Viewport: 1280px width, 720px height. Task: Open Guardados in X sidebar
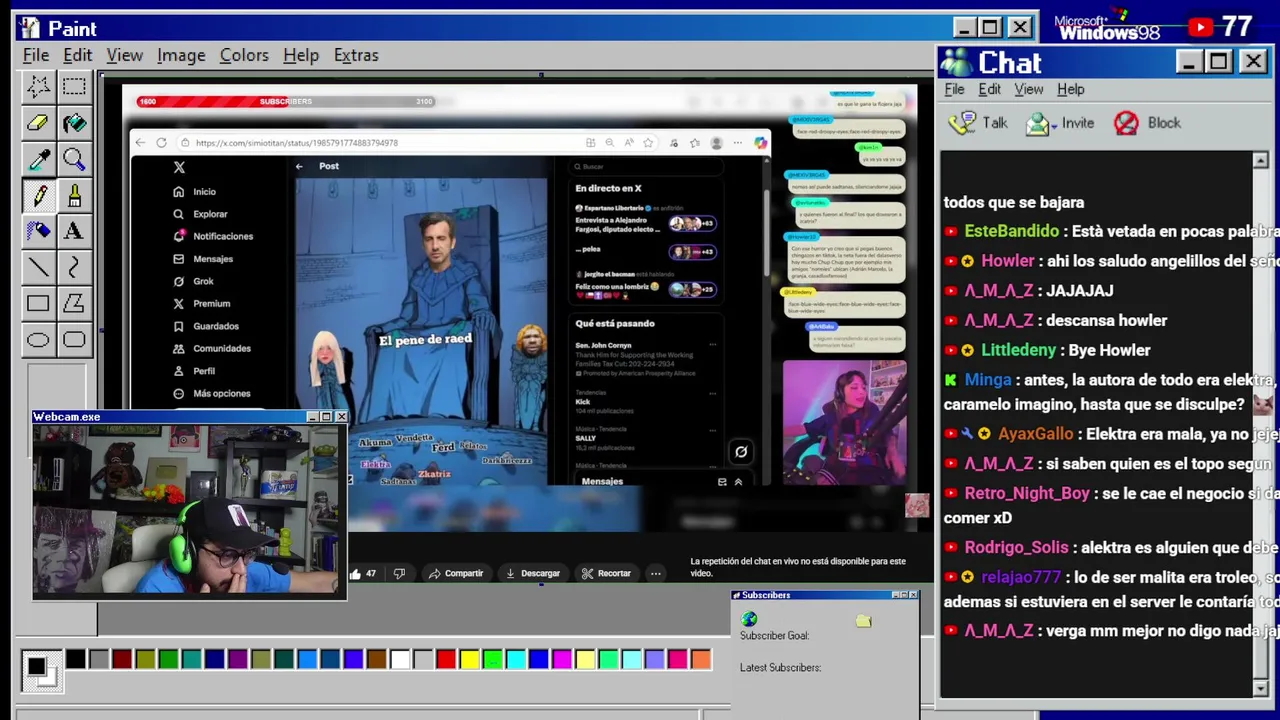pyautogui.click(x=205, y=326)
